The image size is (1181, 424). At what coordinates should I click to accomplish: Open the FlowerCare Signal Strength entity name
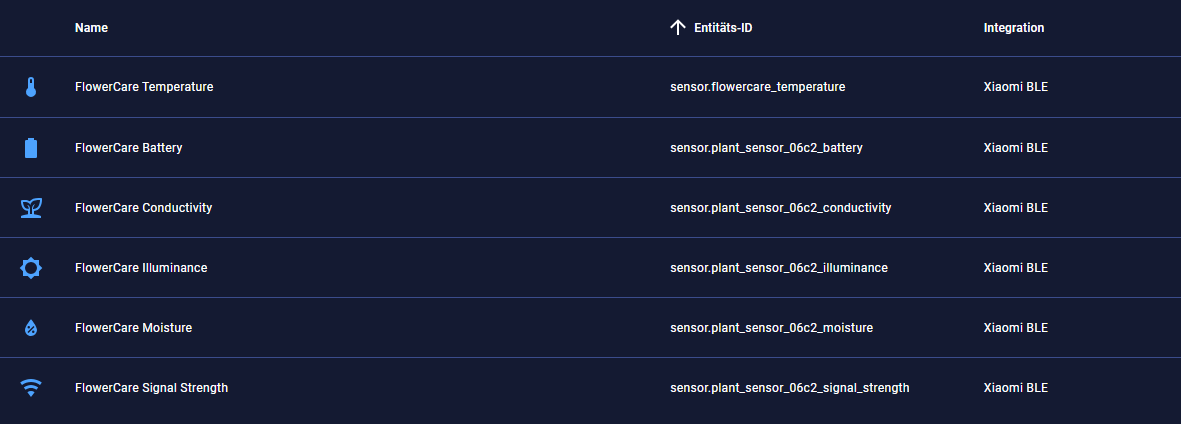(x=151, y=388)
